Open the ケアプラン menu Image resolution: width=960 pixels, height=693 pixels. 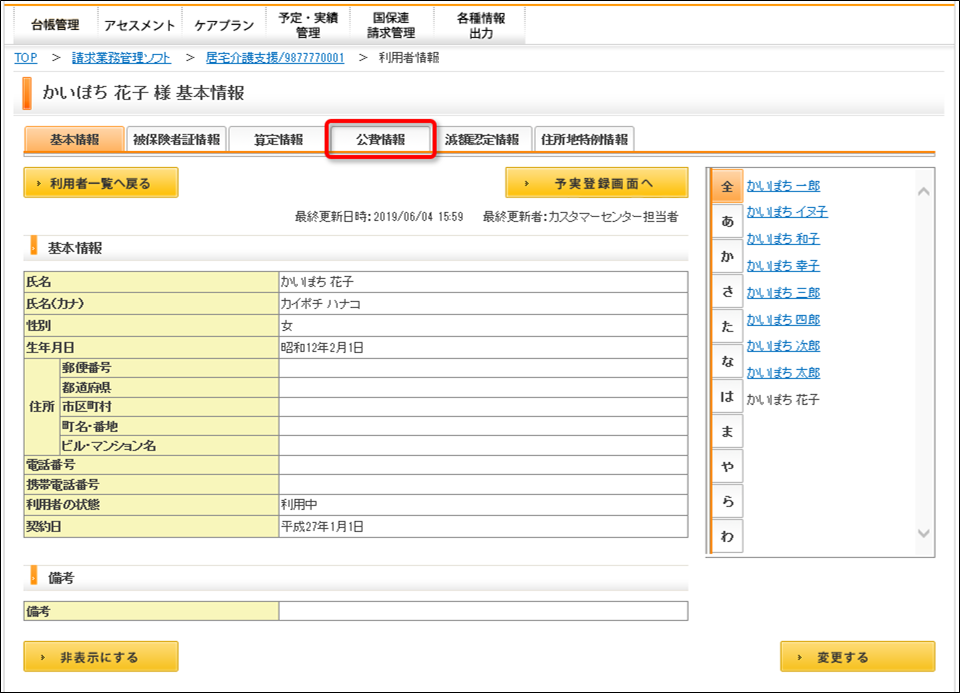point(224,25)
